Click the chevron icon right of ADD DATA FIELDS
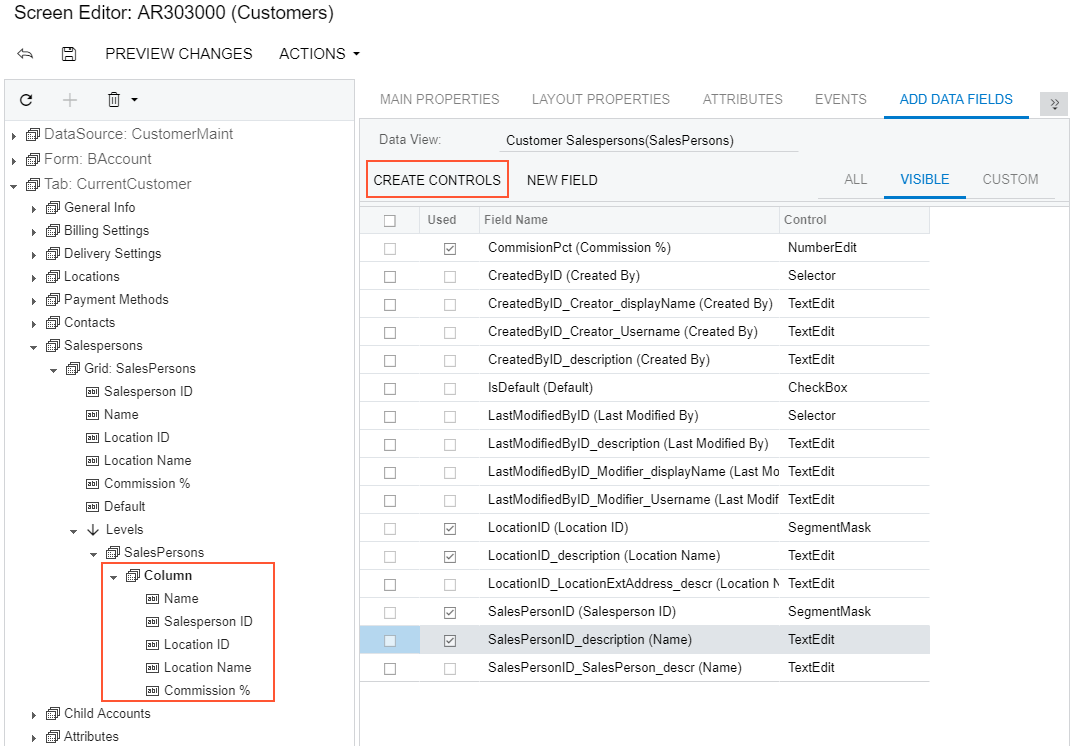 tap(1054, 103)
